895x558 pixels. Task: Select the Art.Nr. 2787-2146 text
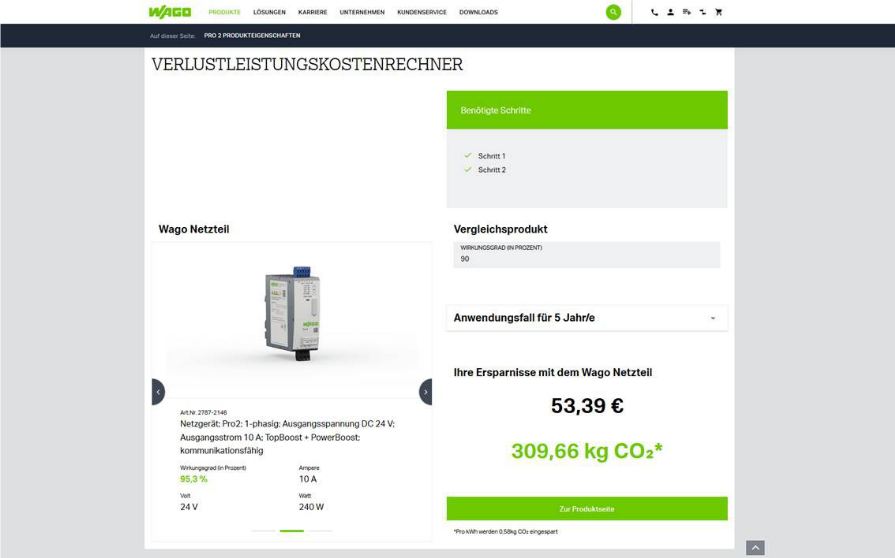click(x=203, y=412)
